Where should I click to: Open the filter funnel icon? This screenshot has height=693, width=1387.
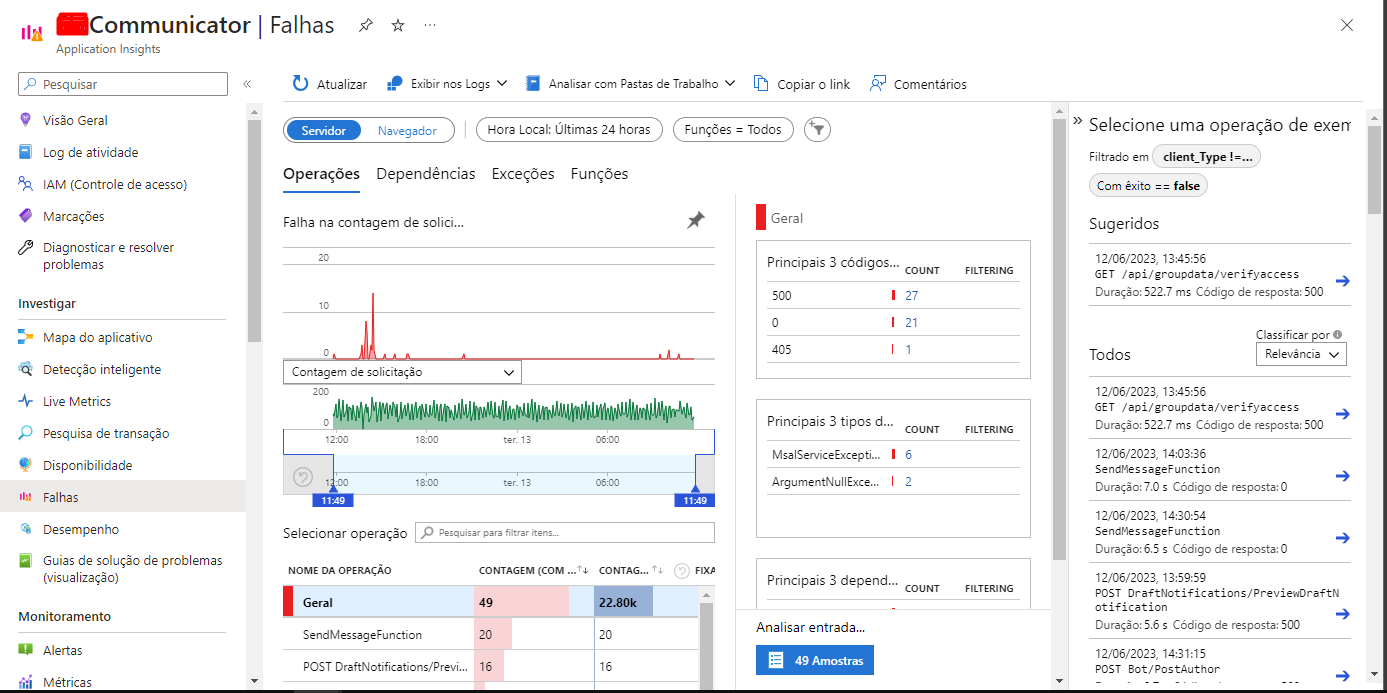[817, 129]
